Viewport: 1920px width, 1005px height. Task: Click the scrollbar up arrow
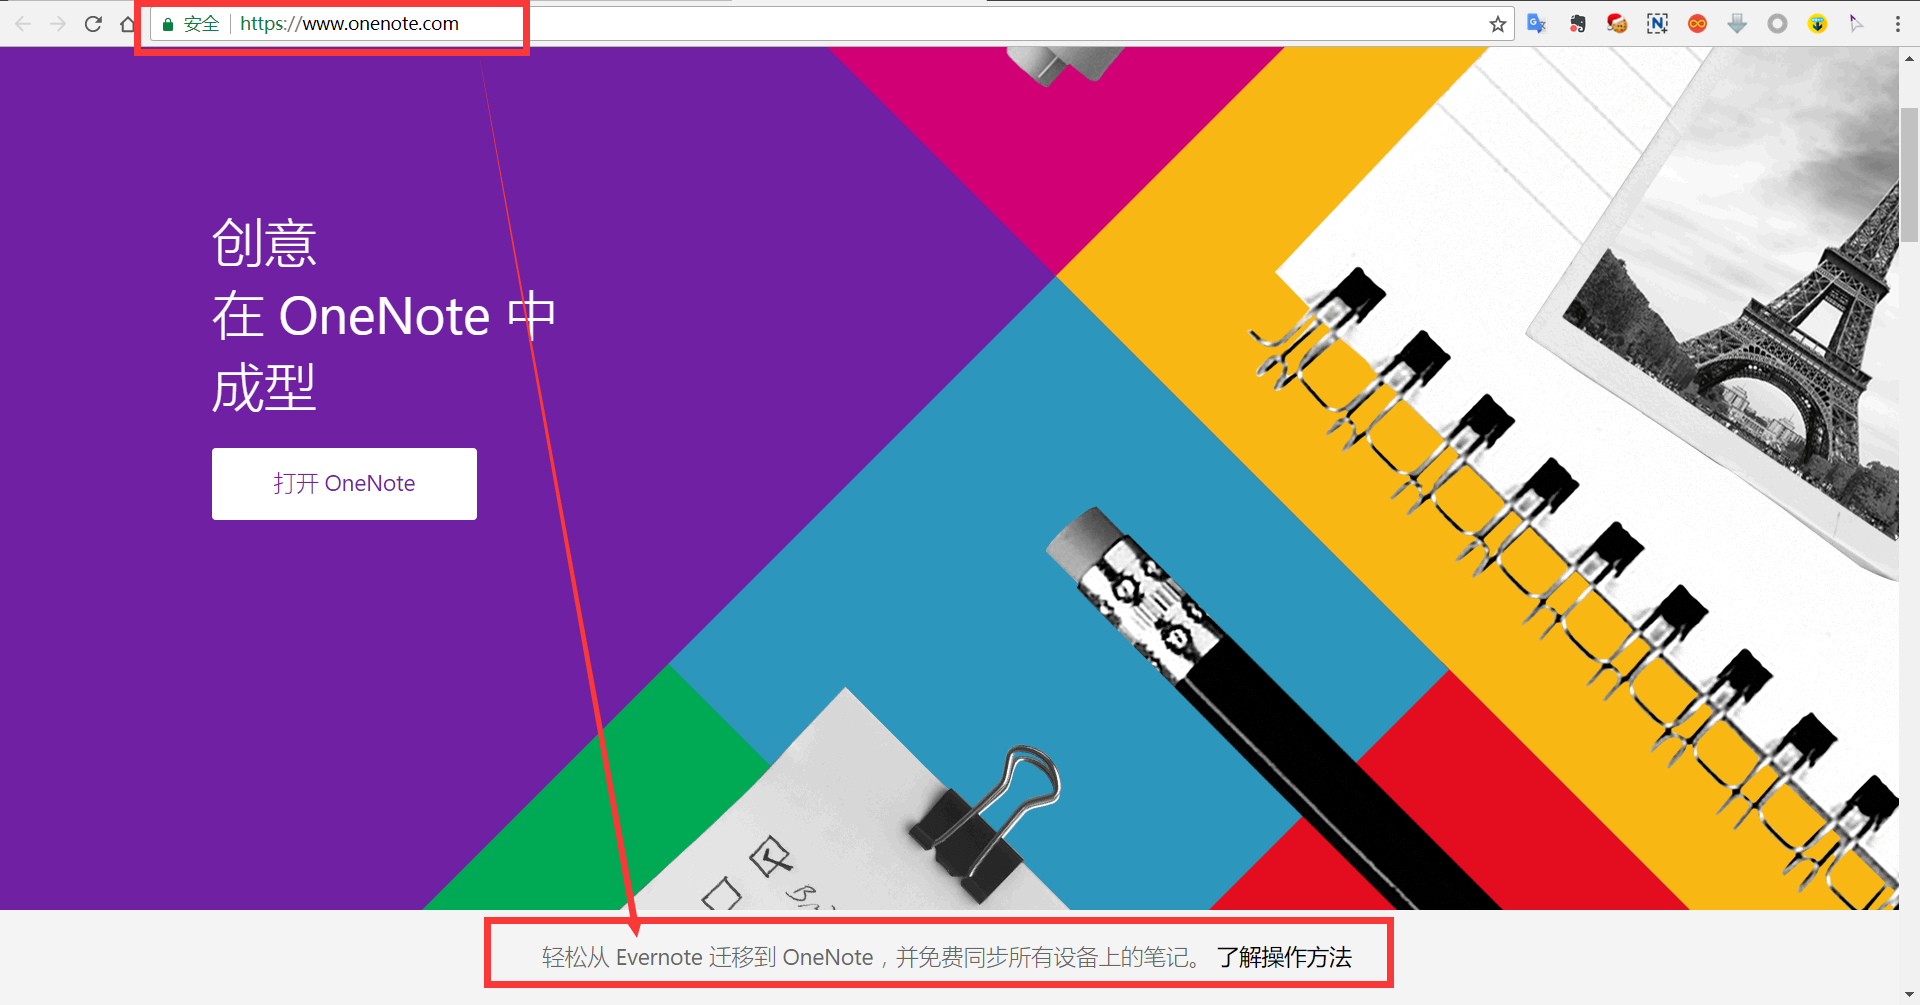1909,59
